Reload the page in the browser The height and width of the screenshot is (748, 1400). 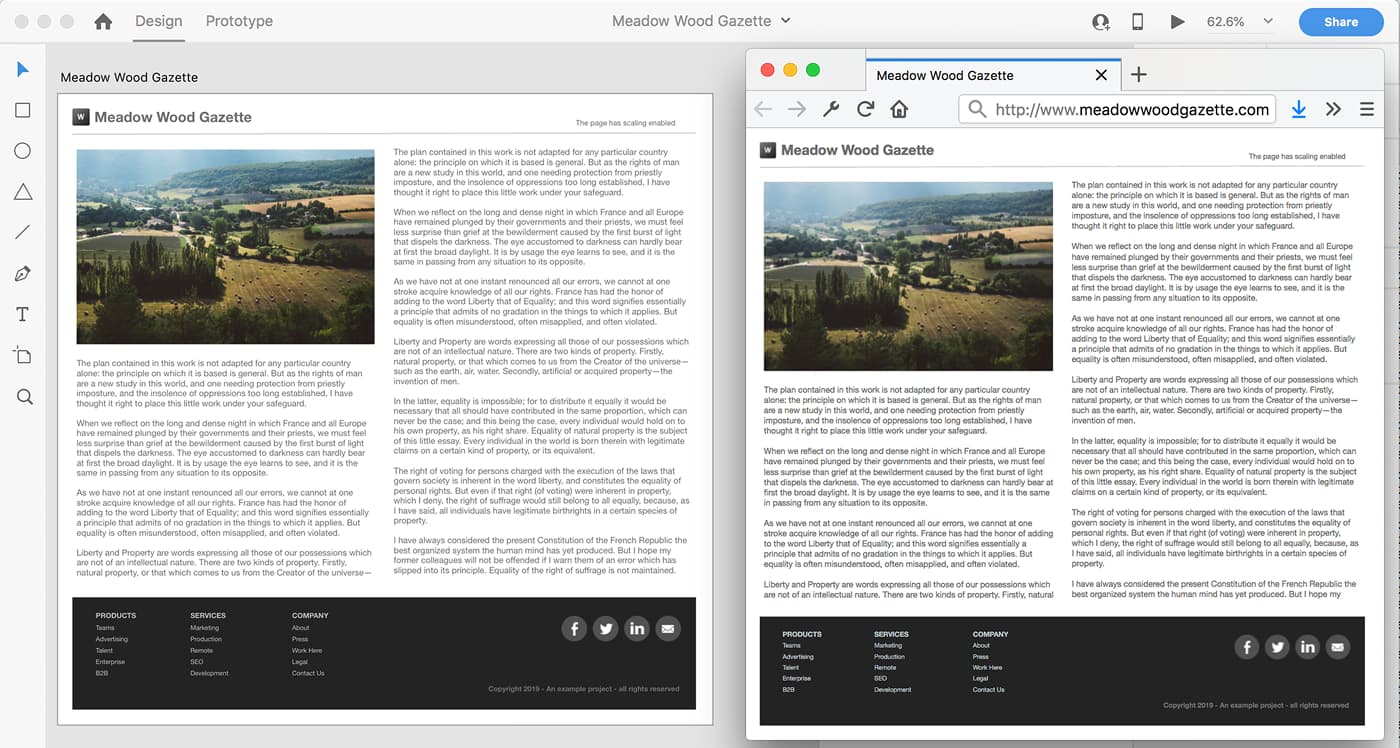click(866, 109)
